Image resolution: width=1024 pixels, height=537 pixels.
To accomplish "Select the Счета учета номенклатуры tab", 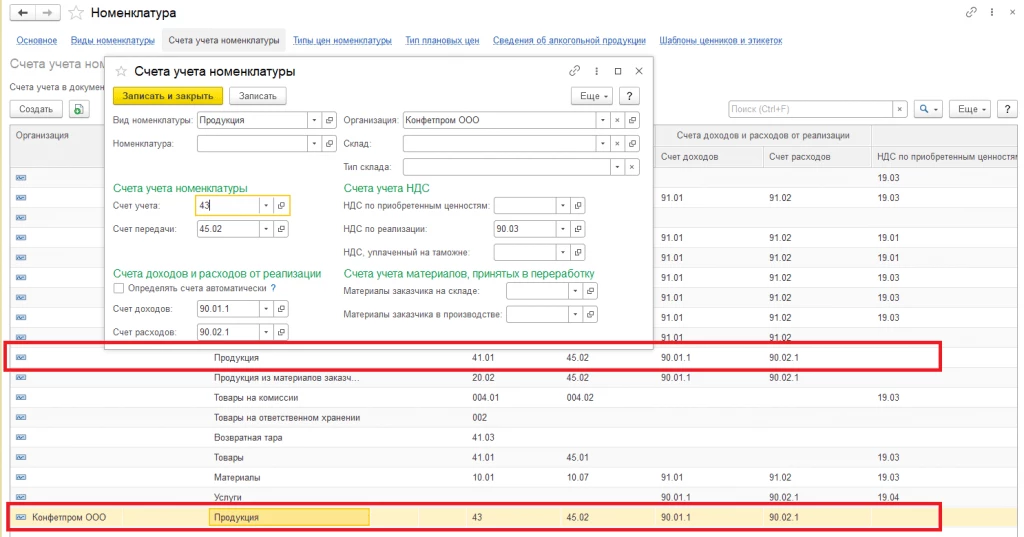I will [224, 41].
